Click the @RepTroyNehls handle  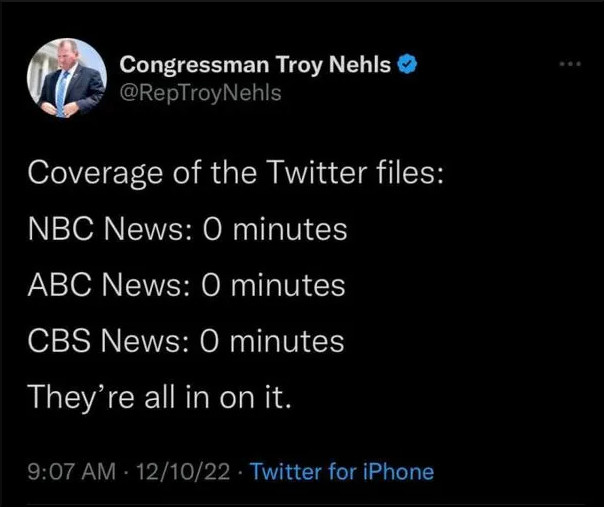[x=200, y=93]
